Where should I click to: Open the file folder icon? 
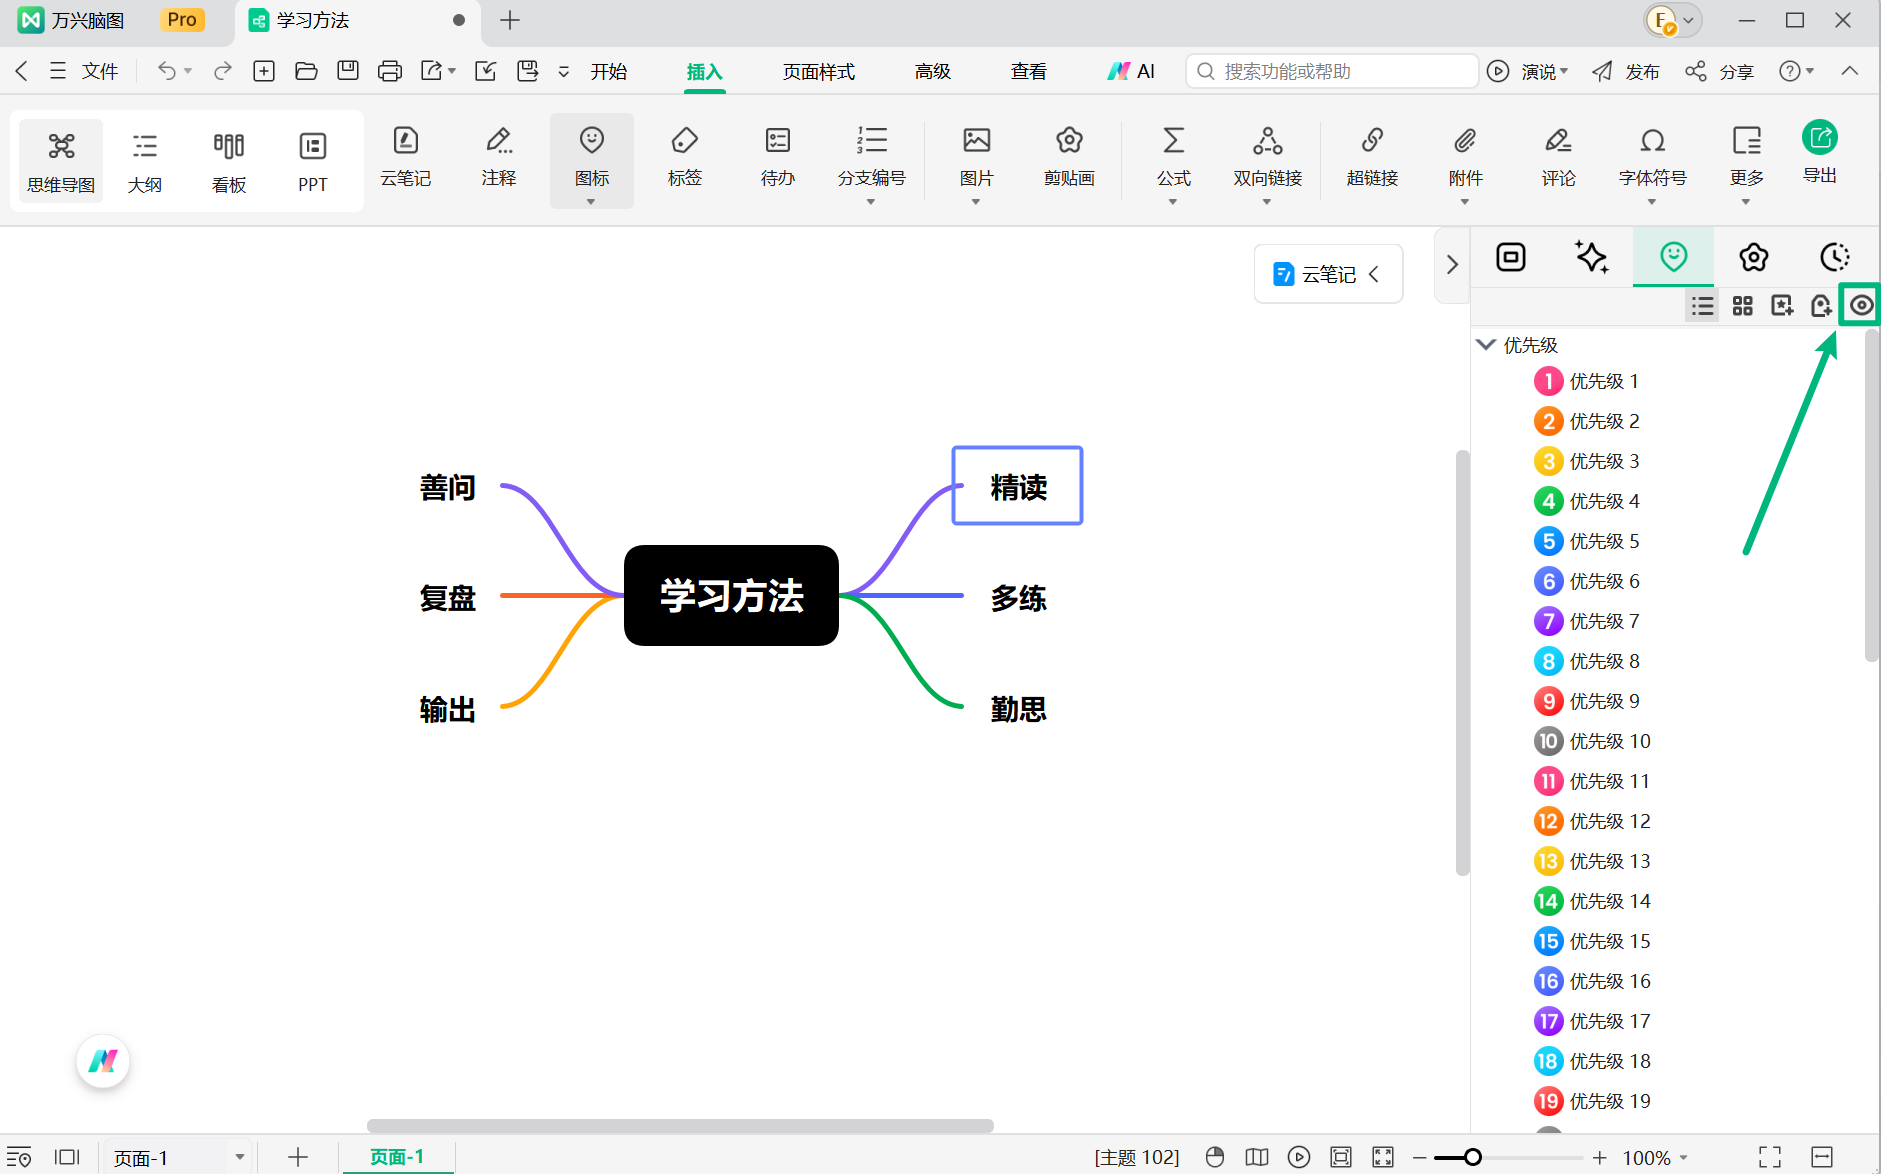pyautogui.click(x=306, y=71)
